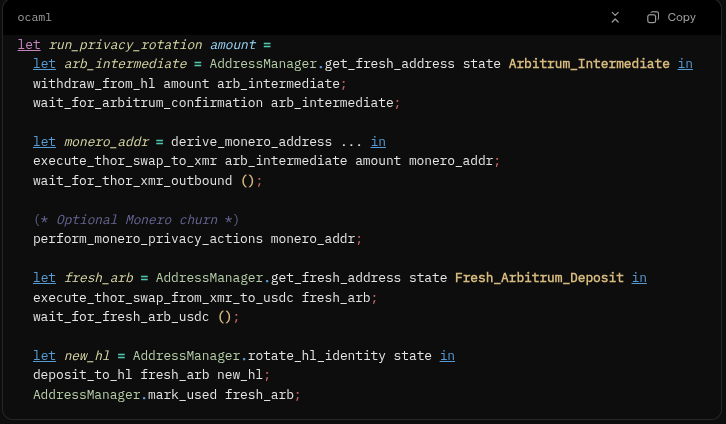This screenshot has height=424, width=726.
Task: Click the Optional Monero churn comment
Action: [137, 219]
